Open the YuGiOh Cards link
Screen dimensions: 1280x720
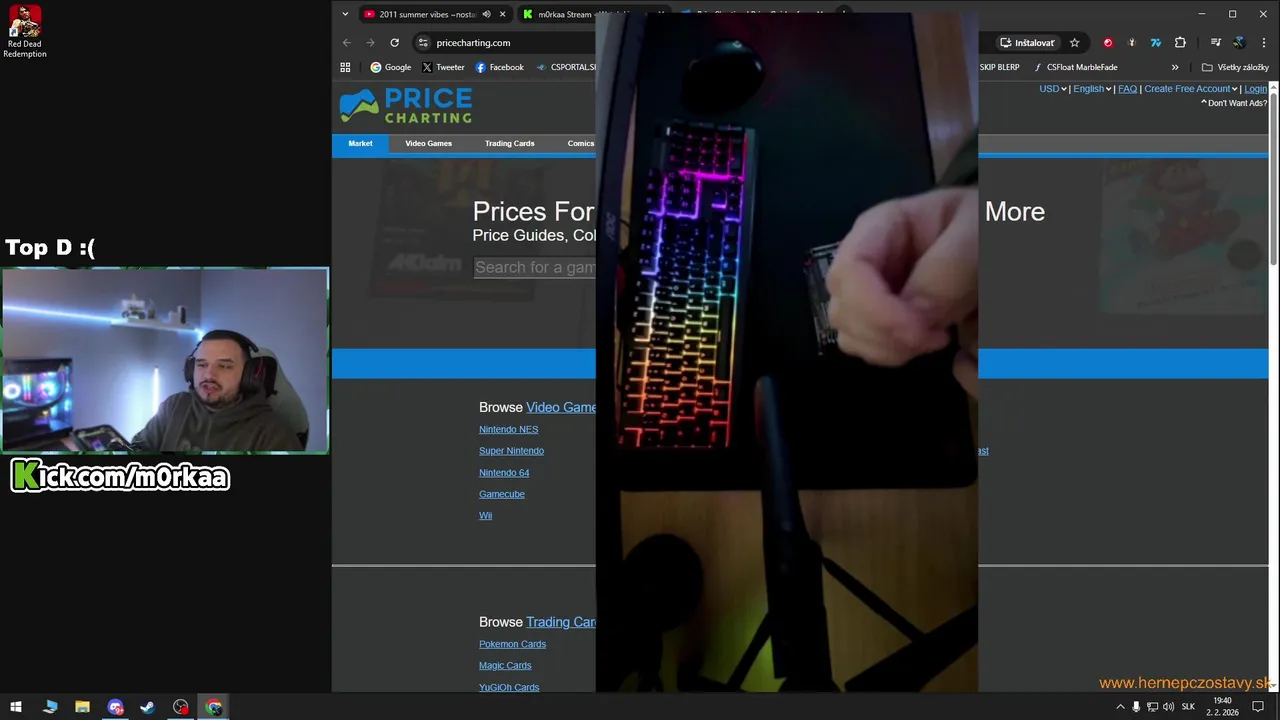(509, 688)
